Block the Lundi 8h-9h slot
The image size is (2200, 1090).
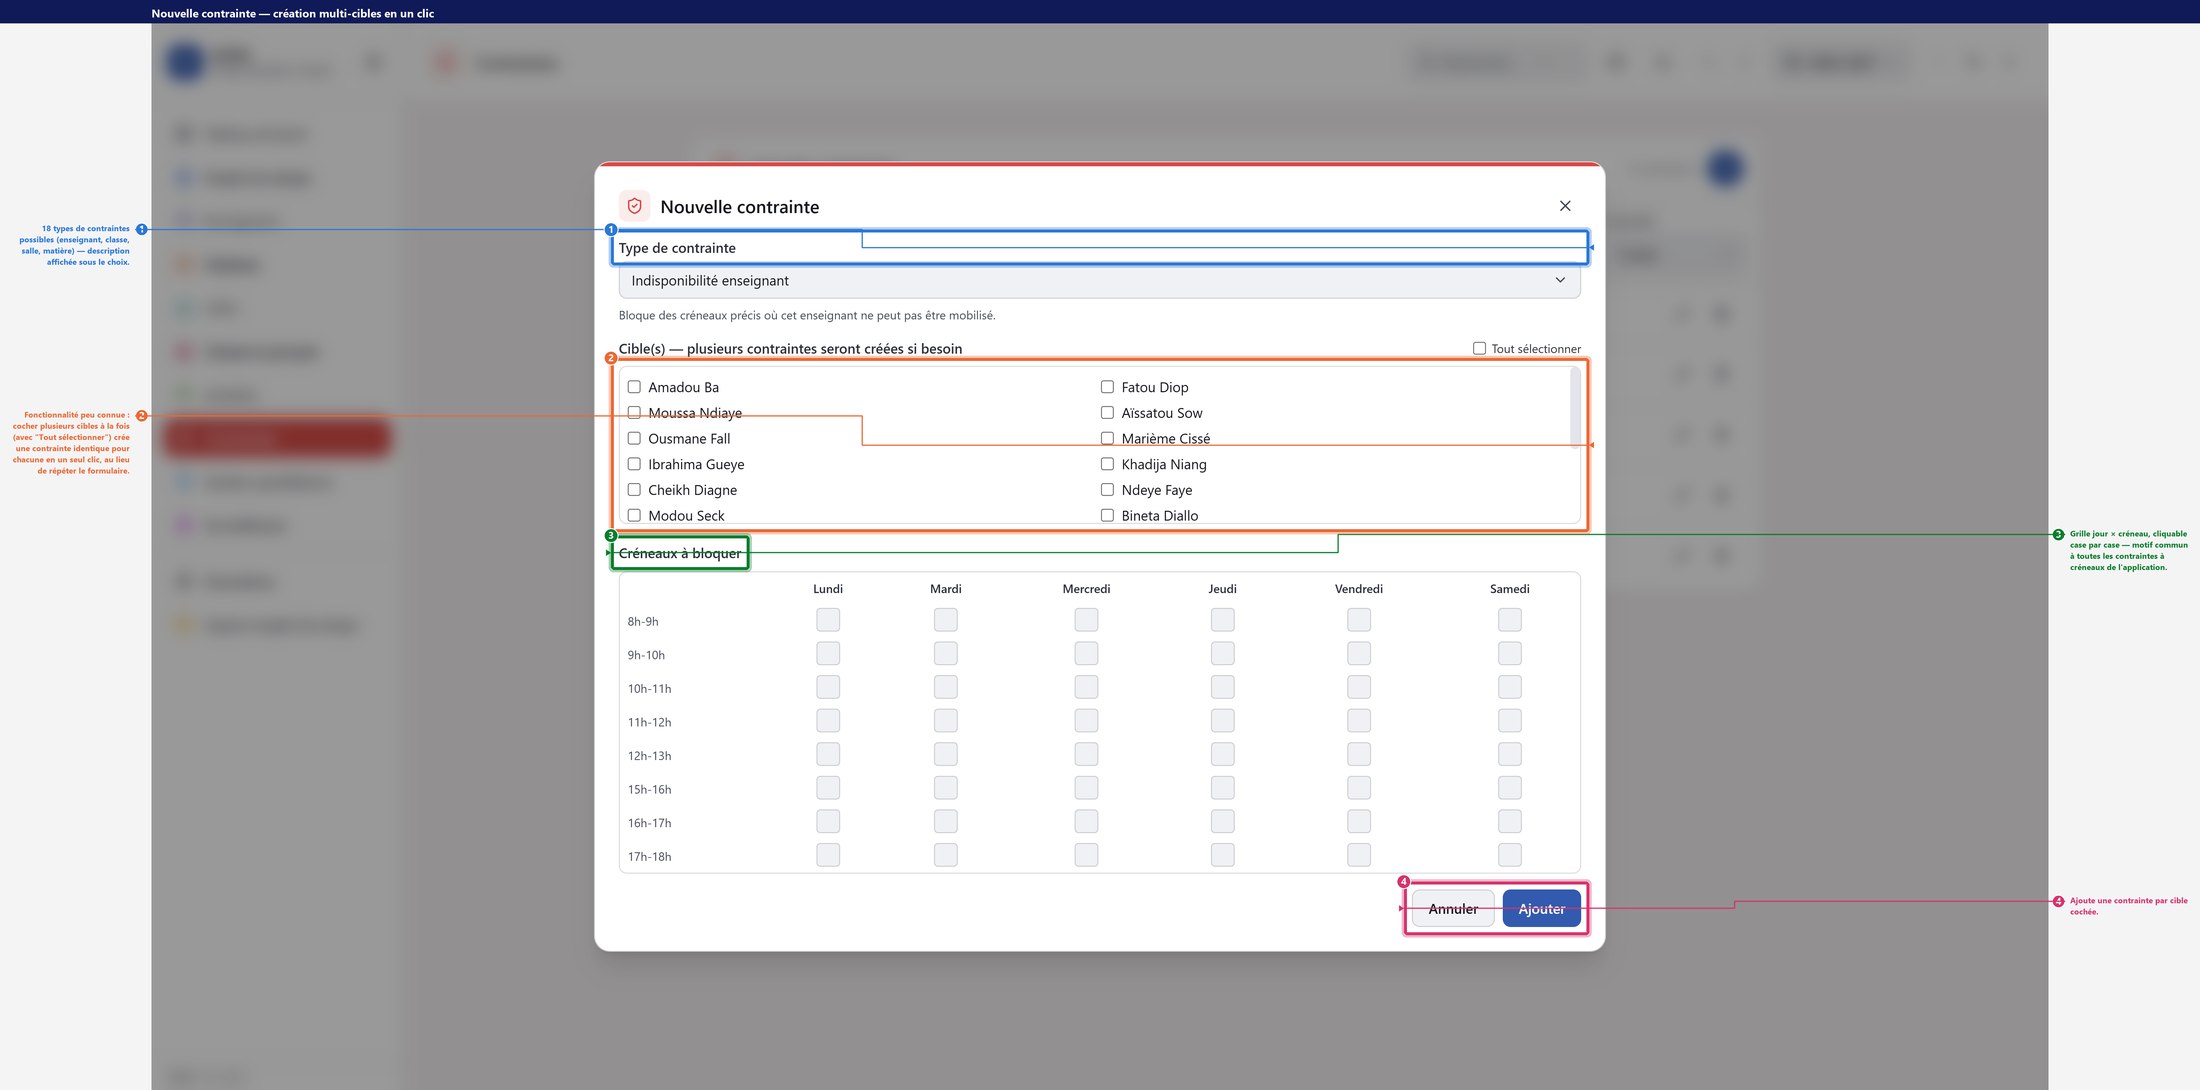pyautogui.click(x=828, y=620)
